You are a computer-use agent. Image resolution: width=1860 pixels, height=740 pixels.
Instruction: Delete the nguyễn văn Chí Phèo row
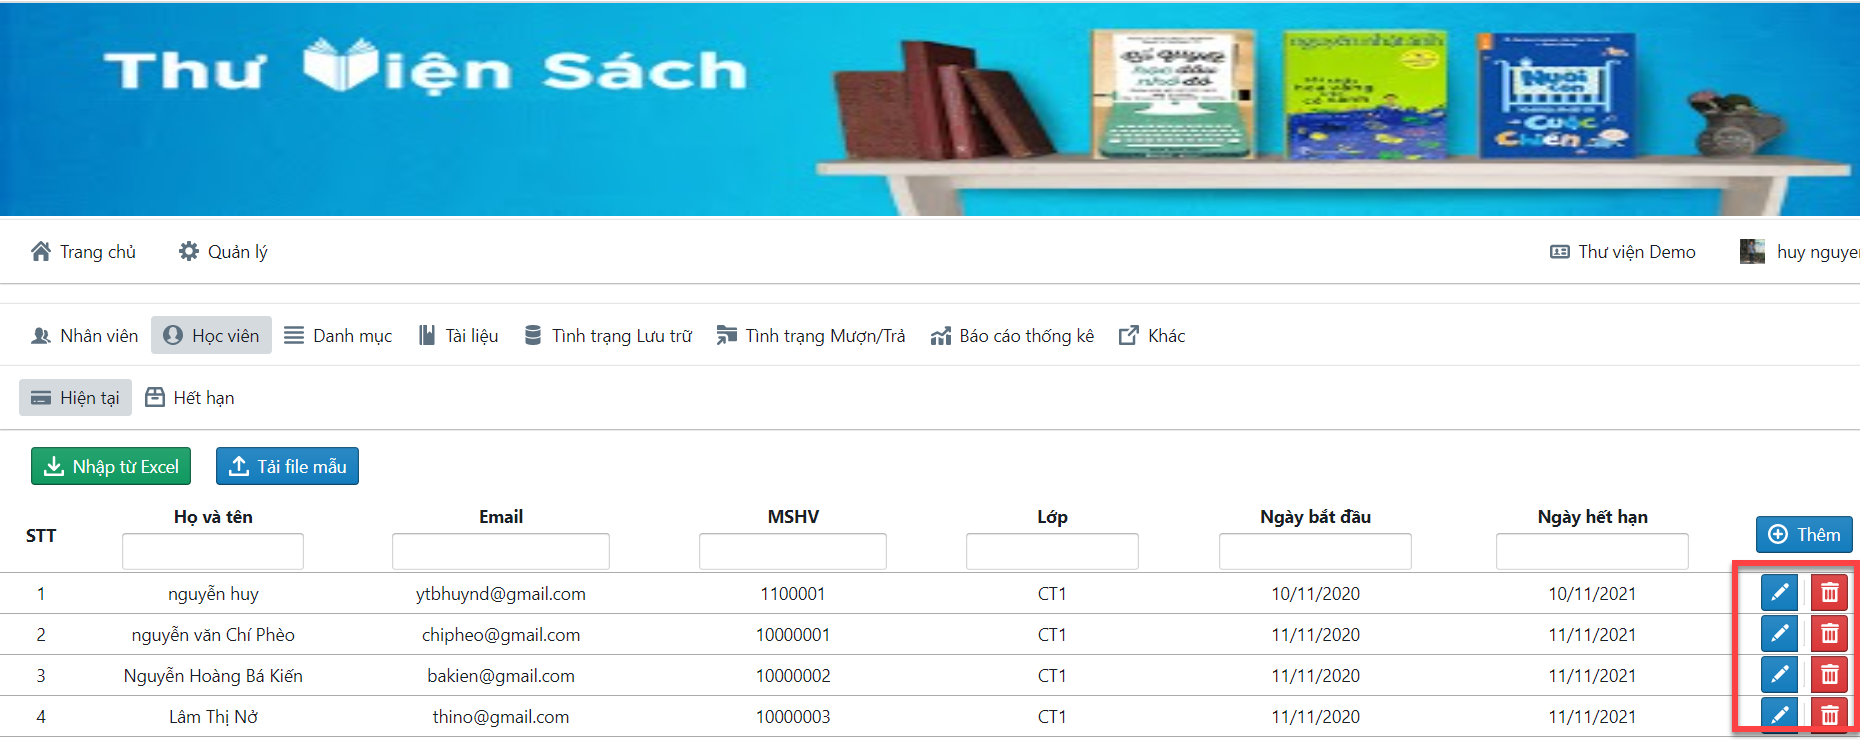pyautogui.click(x=1829, y=634)
